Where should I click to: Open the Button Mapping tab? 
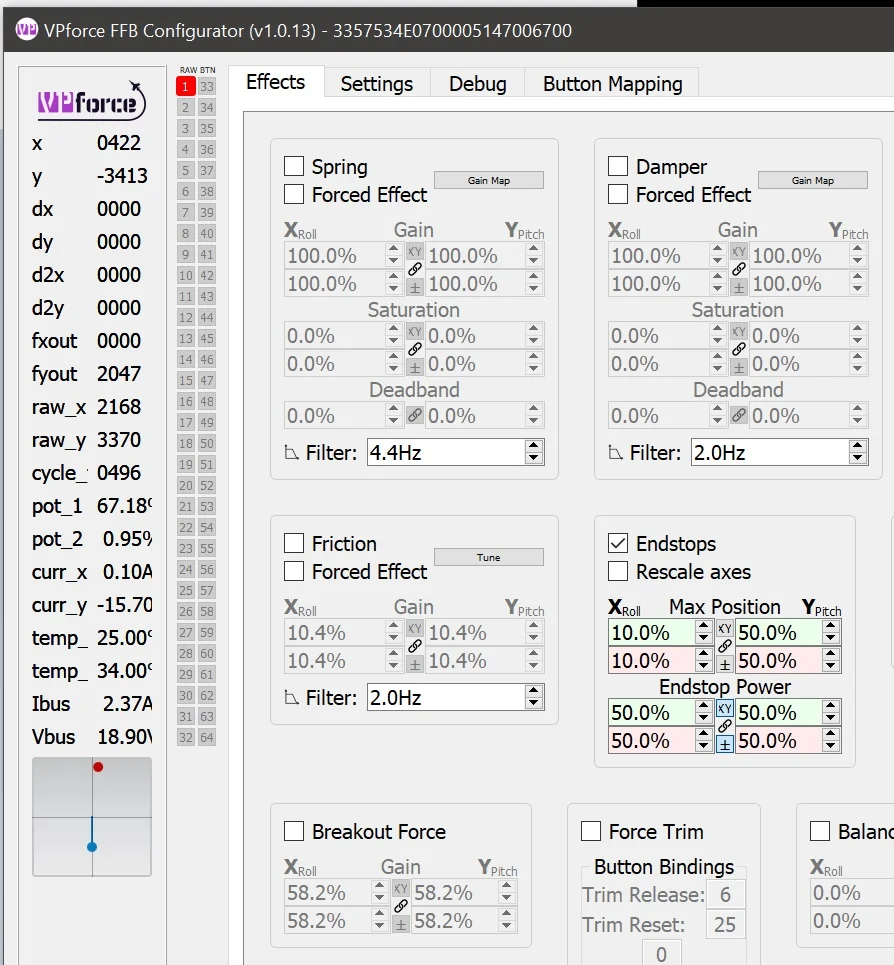(612, 84)
